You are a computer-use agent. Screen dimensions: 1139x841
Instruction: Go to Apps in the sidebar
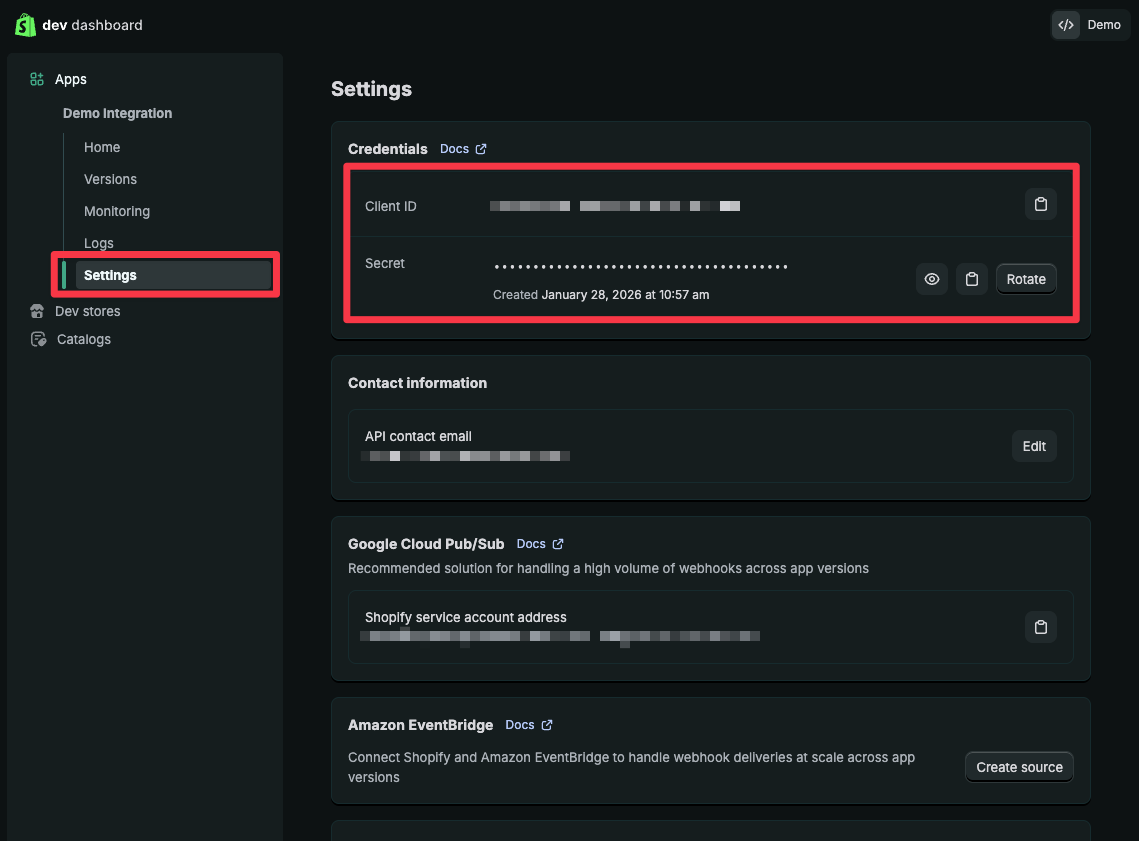70,79
